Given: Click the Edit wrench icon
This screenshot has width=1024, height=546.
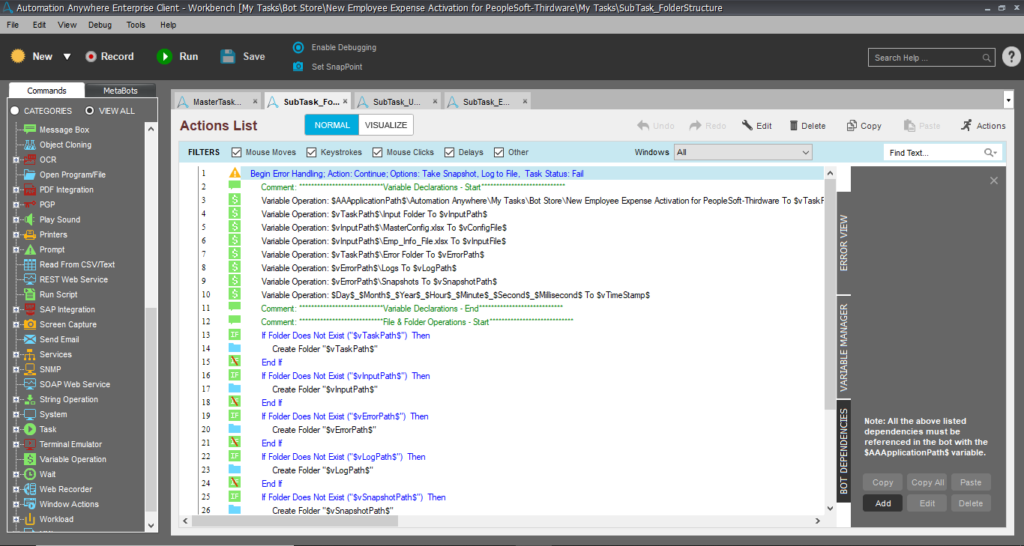Looking at the screenshot, I should coord(747,126).
